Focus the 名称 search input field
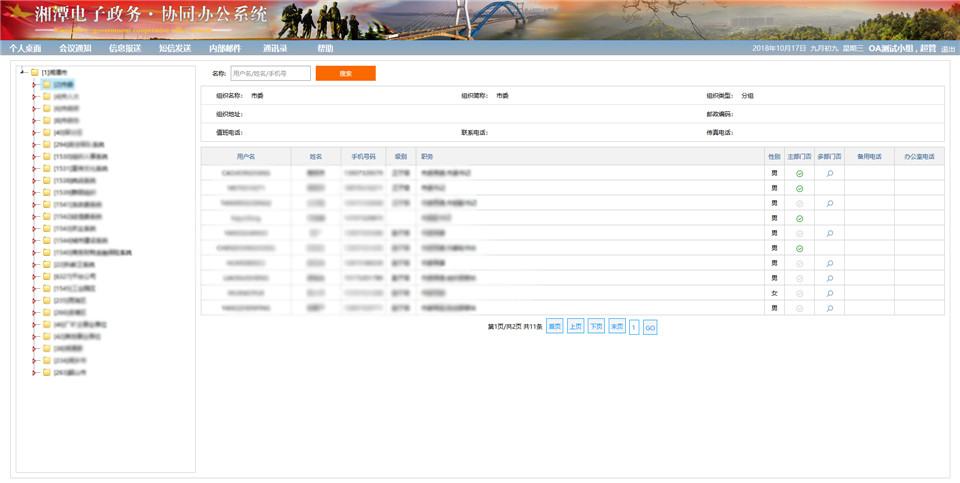This screenshot has height=483, width=960. 270,73
